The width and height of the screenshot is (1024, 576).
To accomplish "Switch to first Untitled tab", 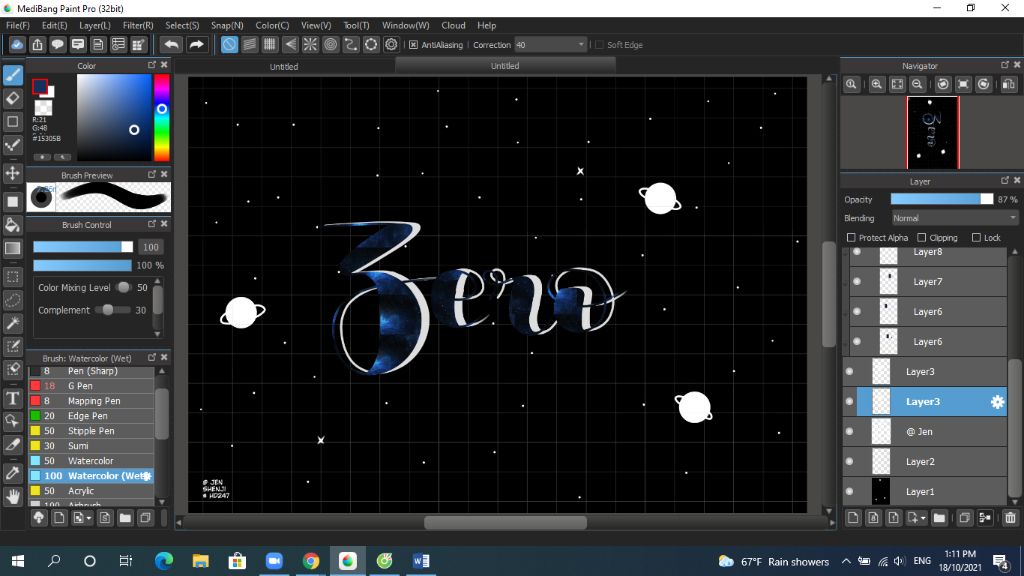I will [284, 66].
